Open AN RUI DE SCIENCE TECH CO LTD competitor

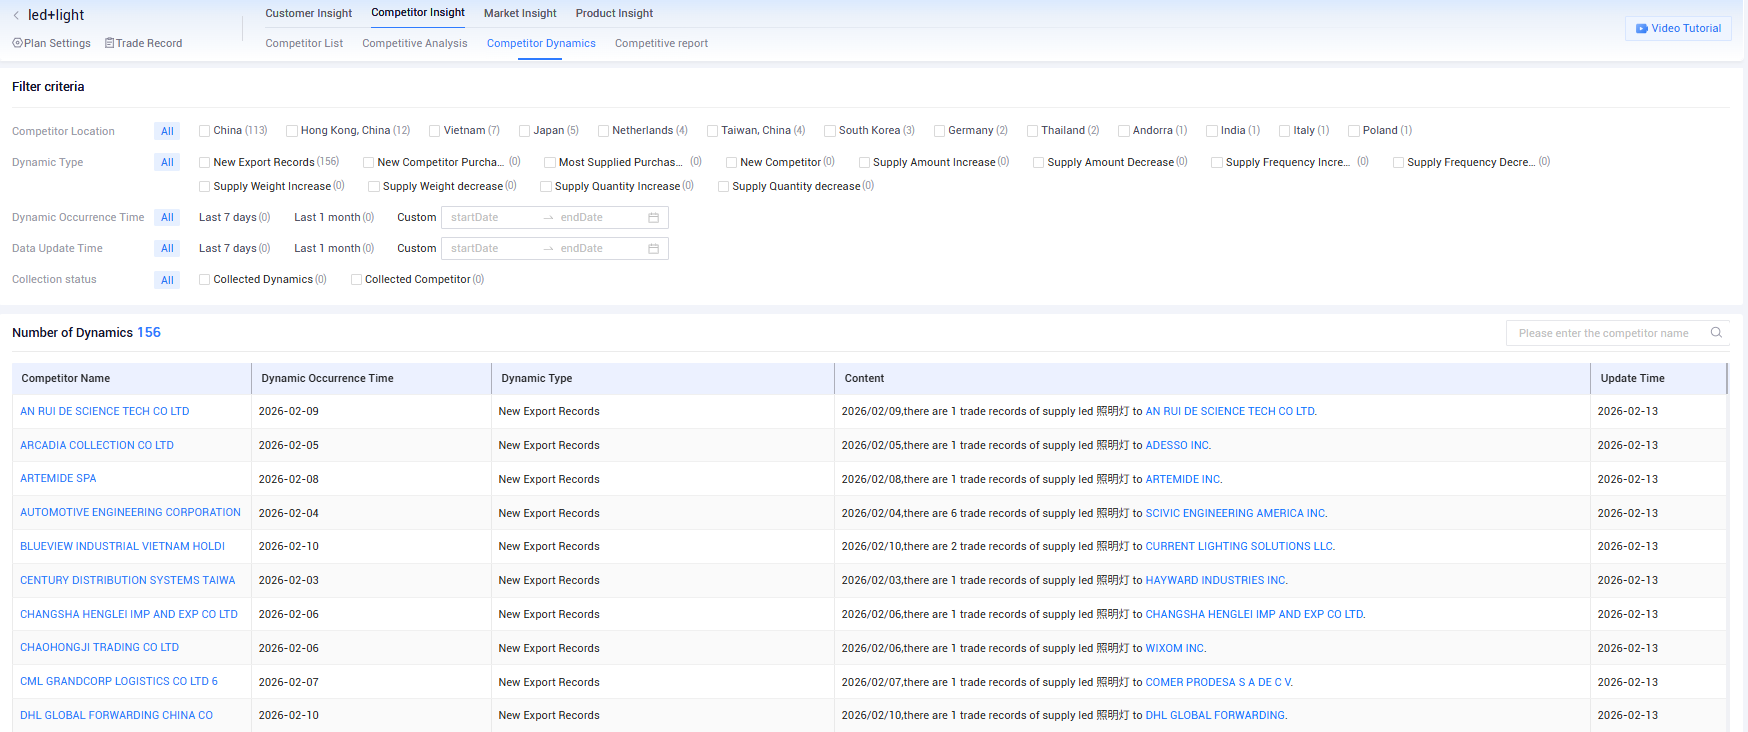(105, 411)
